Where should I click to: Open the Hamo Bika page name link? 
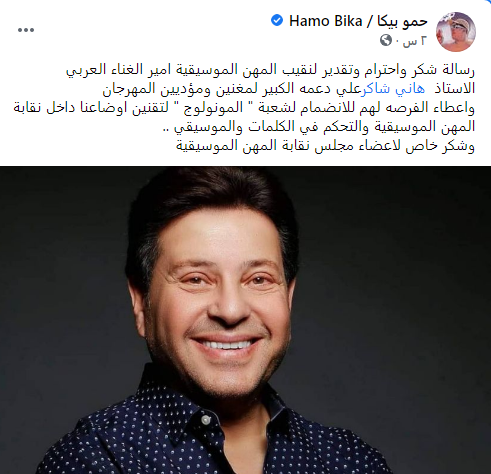tap(325, 21)
